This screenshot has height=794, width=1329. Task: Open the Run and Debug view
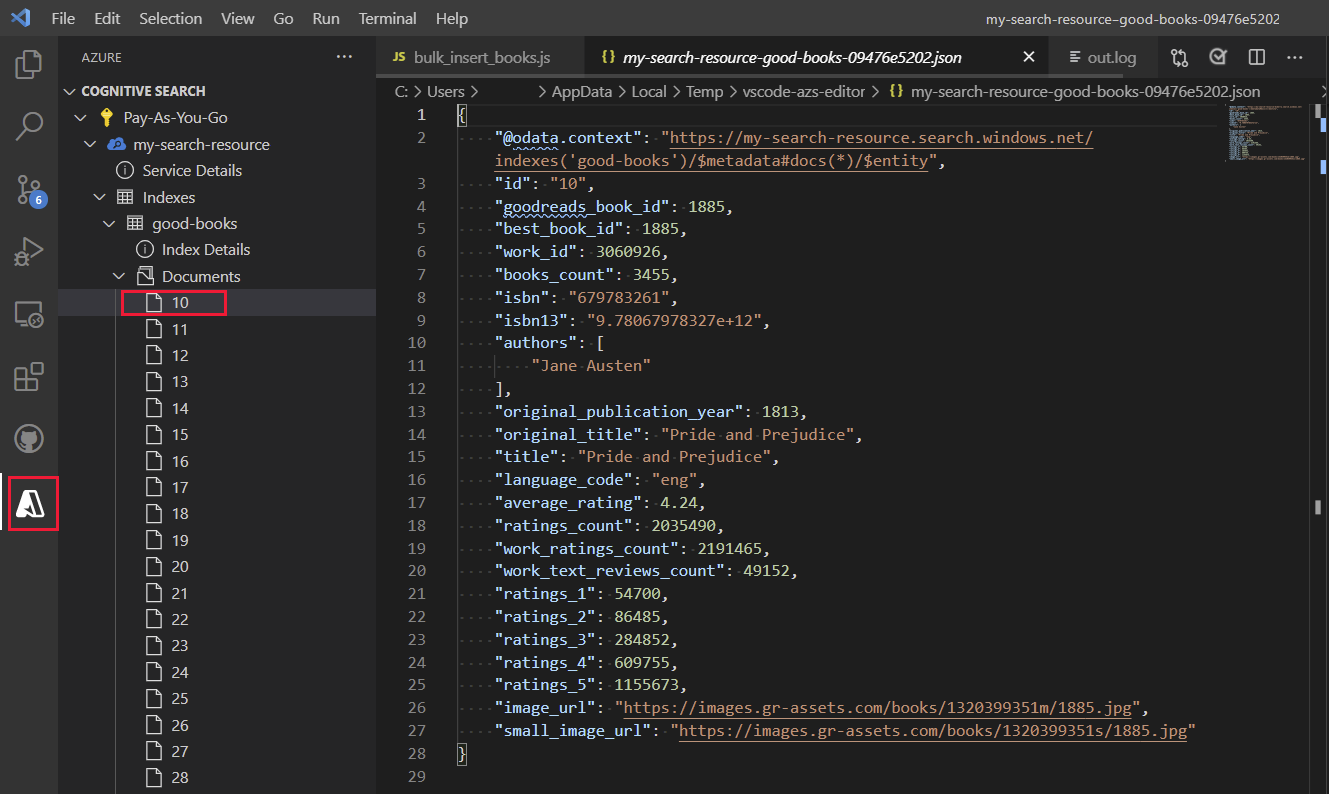pyautogui.click(x=28, y=251)
